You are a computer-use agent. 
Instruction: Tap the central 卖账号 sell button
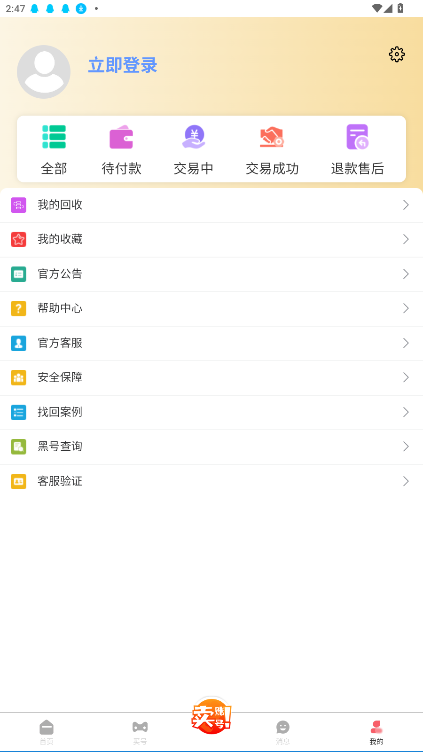(212, 717)
